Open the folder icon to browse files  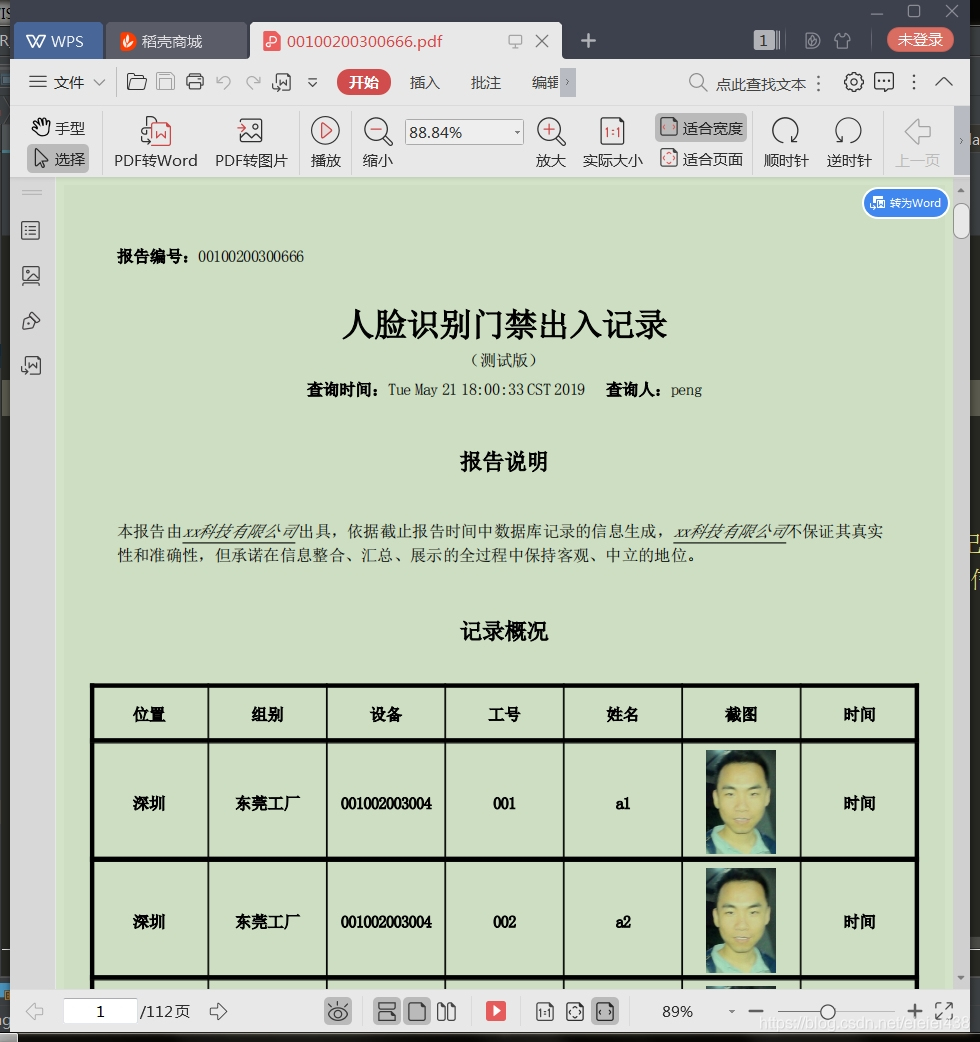pos(137,82)
